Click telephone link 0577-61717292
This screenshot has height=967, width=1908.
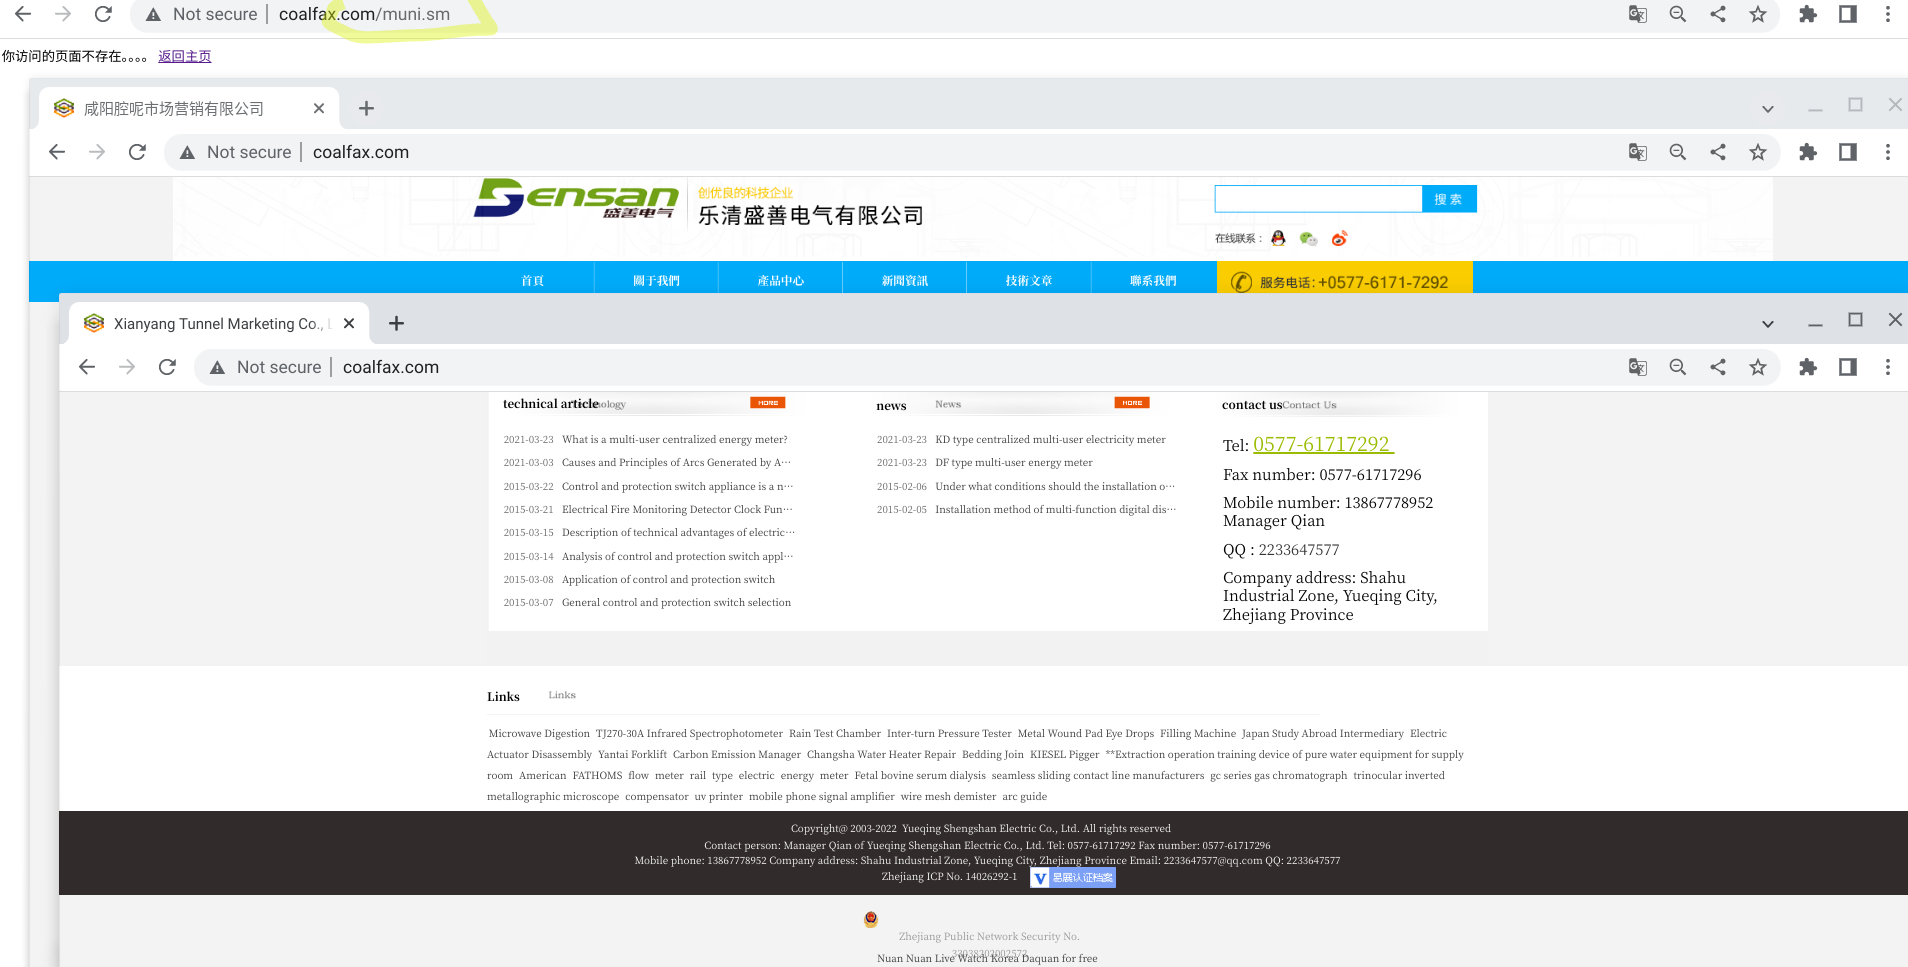[x=1323, y=444]
